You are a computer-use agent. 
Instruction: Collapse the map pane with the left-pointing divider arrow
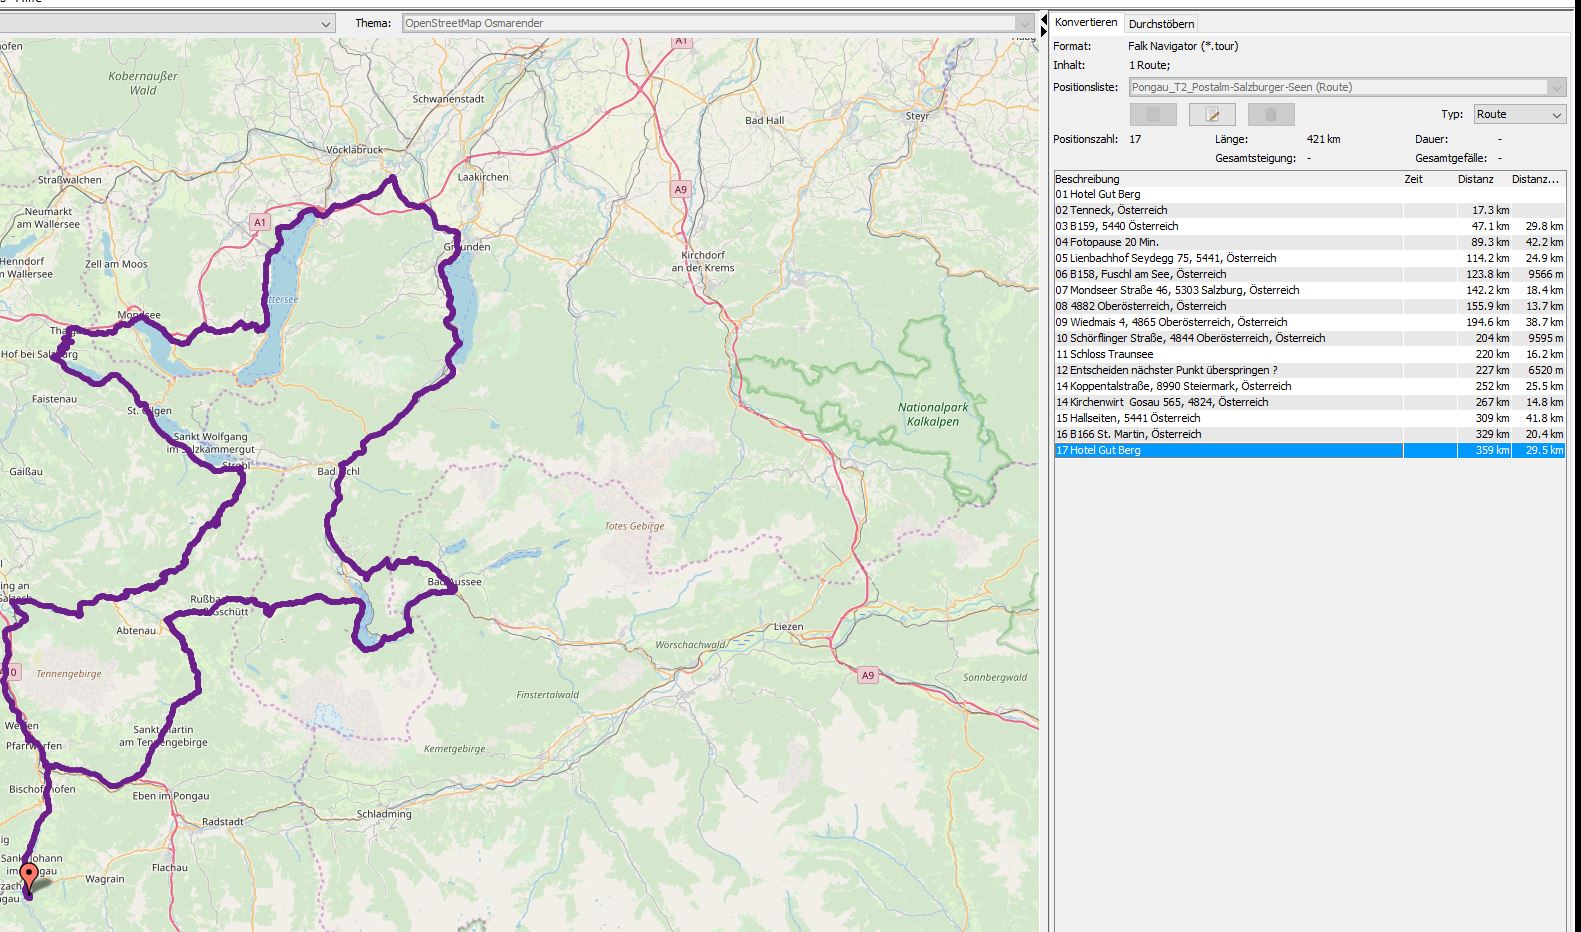coord(1044,19)
